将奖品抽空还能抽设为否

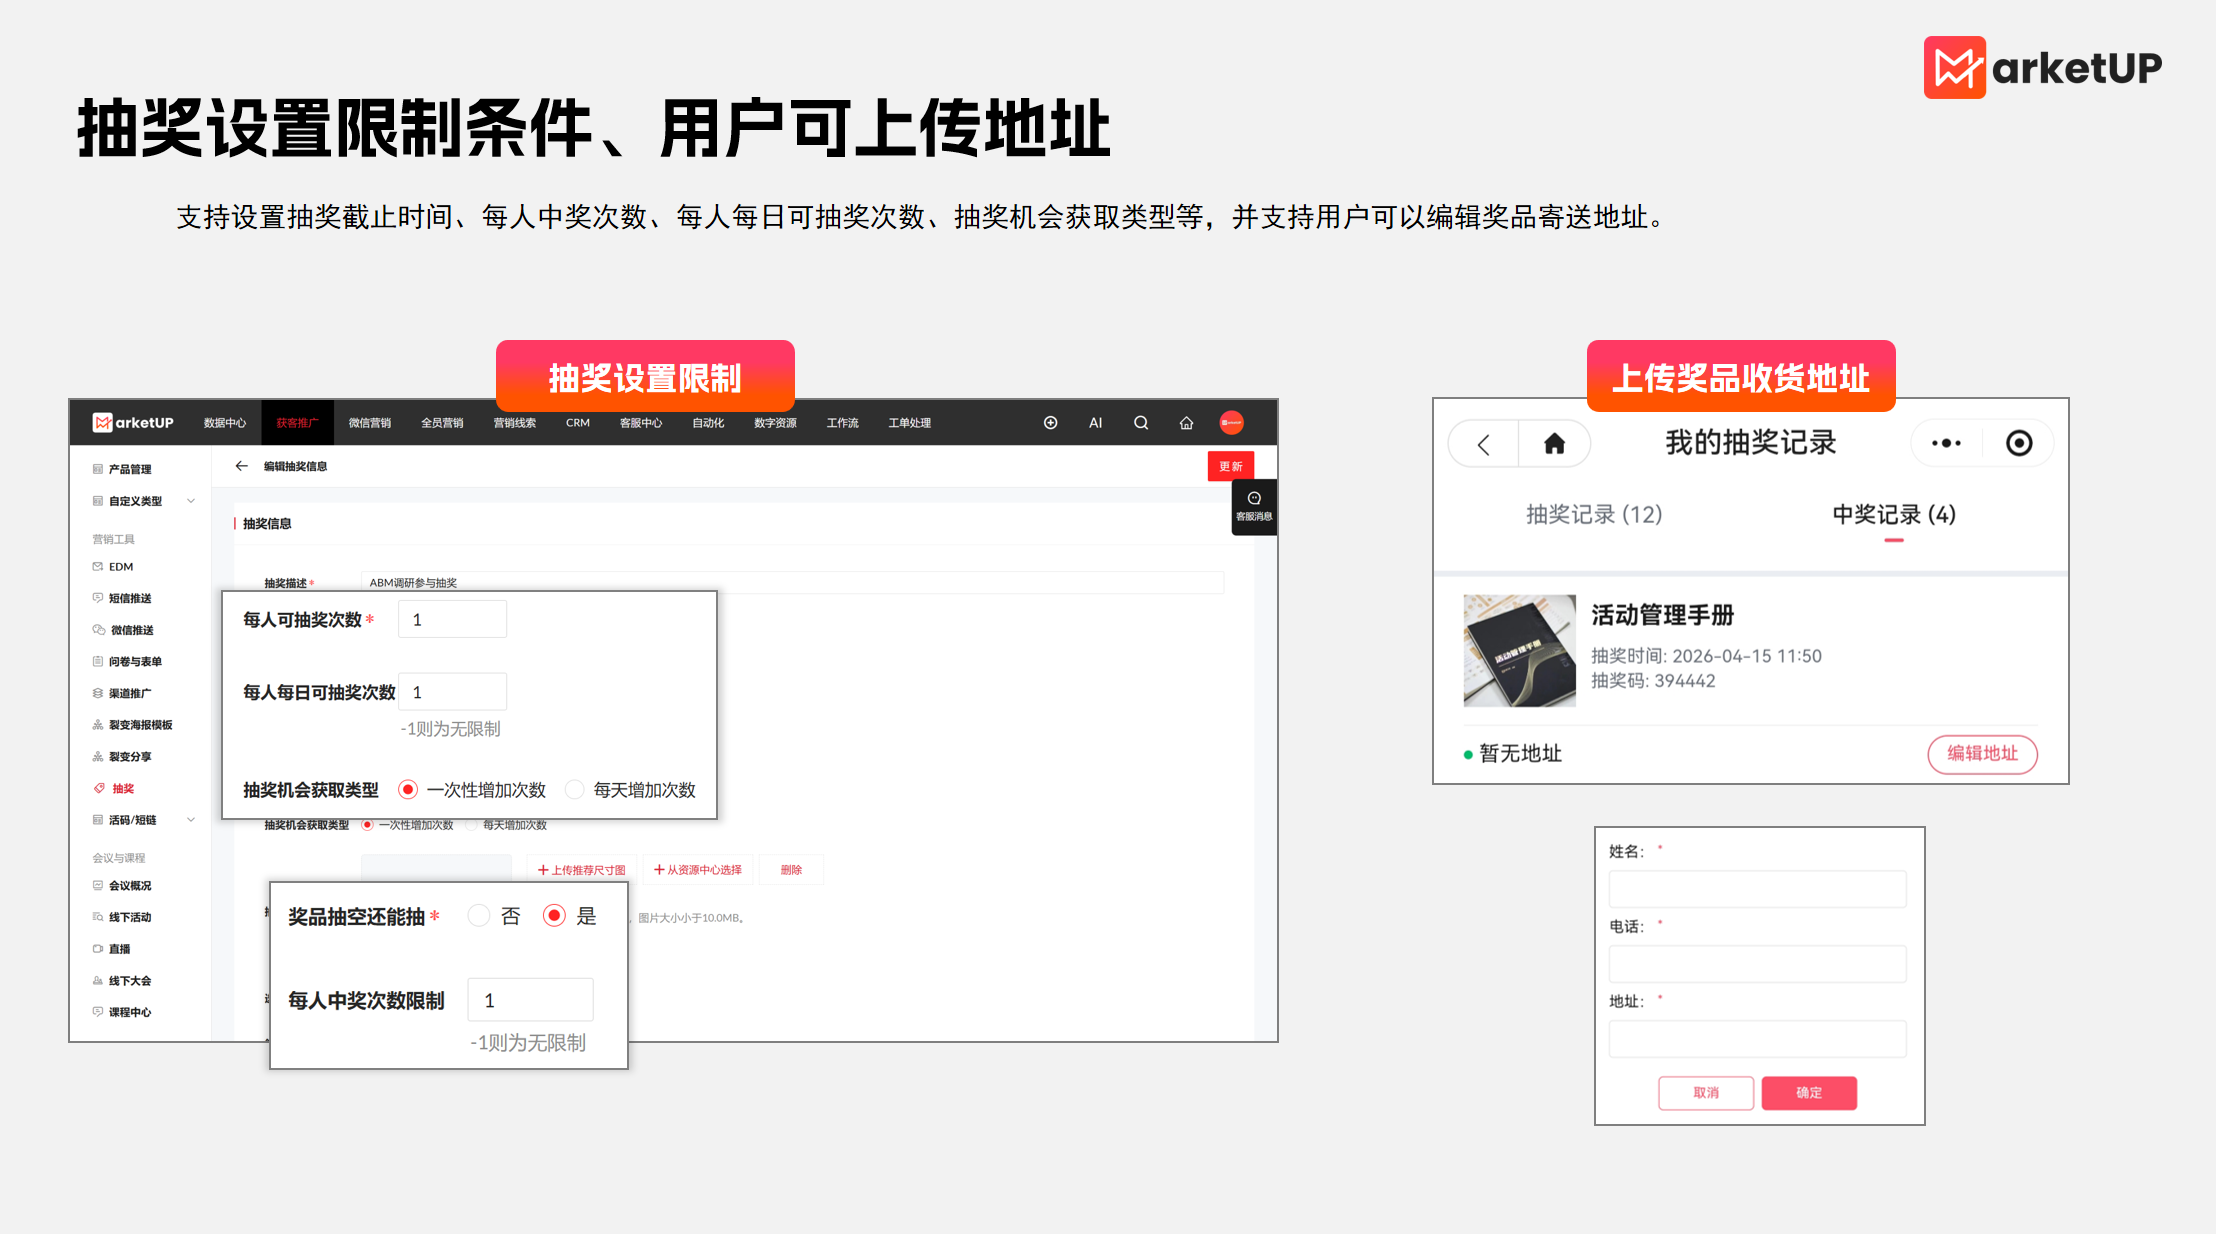479,915
